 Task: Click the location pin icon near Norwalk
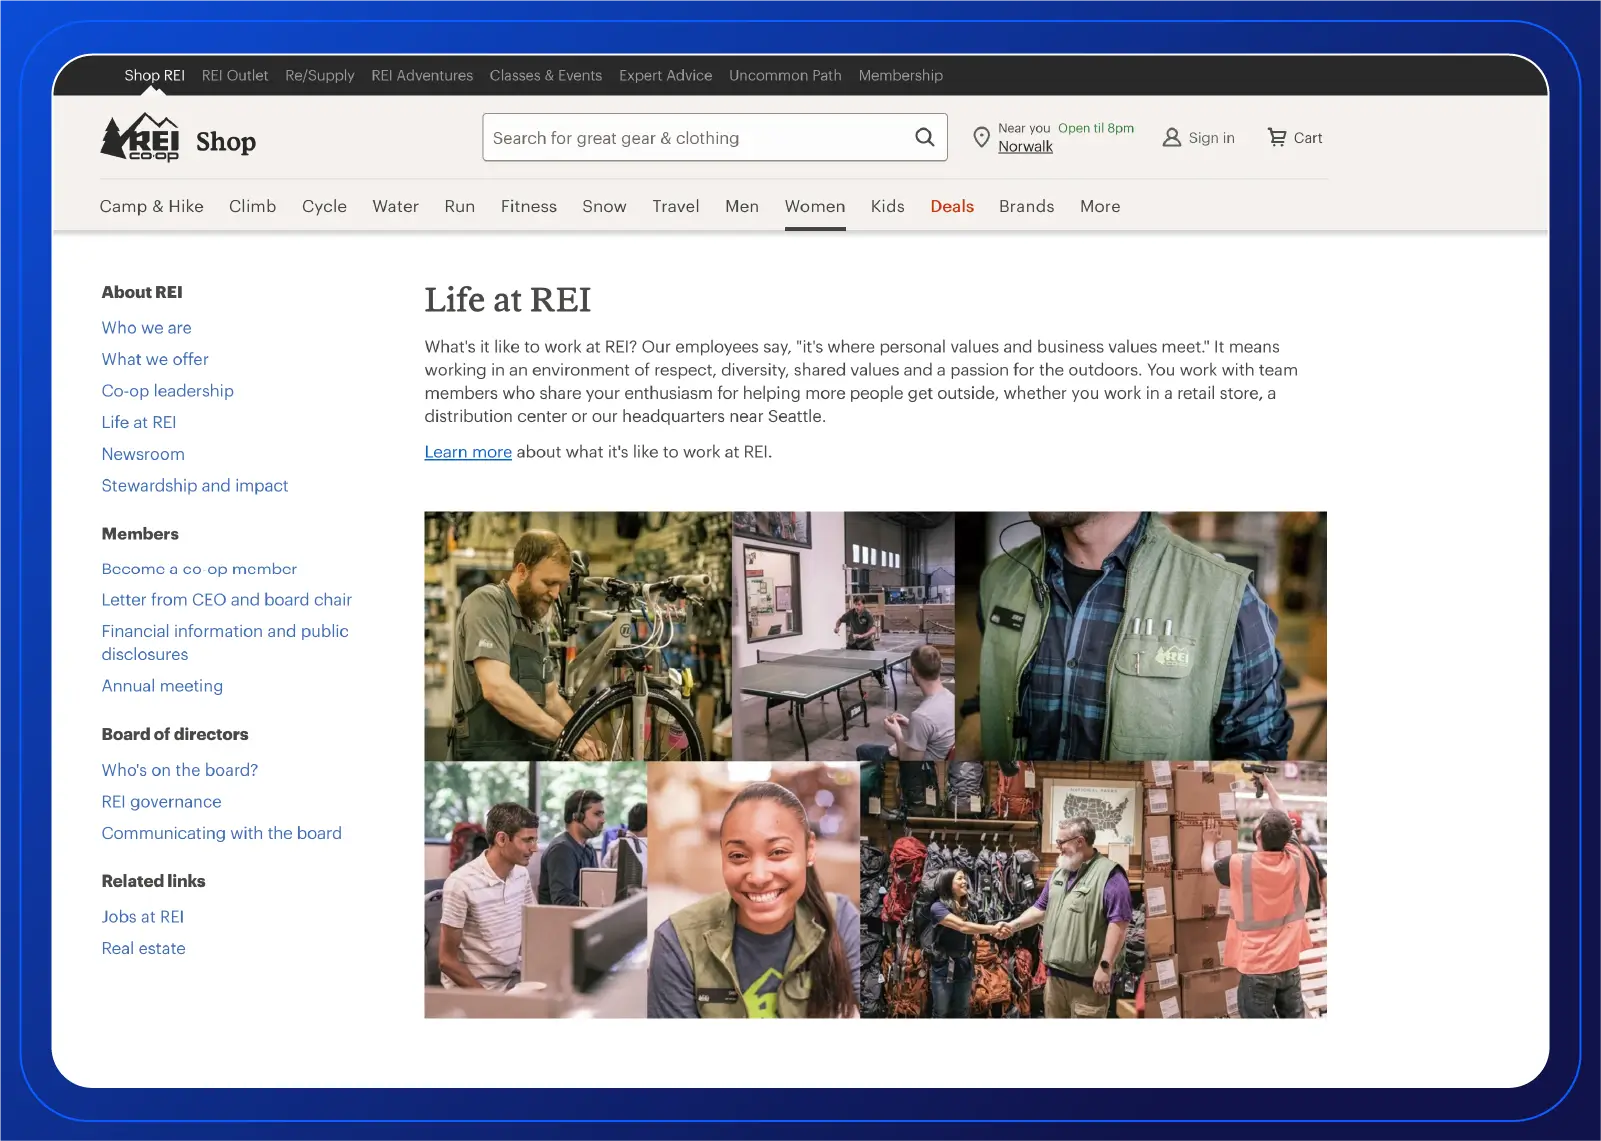[981, 137]
